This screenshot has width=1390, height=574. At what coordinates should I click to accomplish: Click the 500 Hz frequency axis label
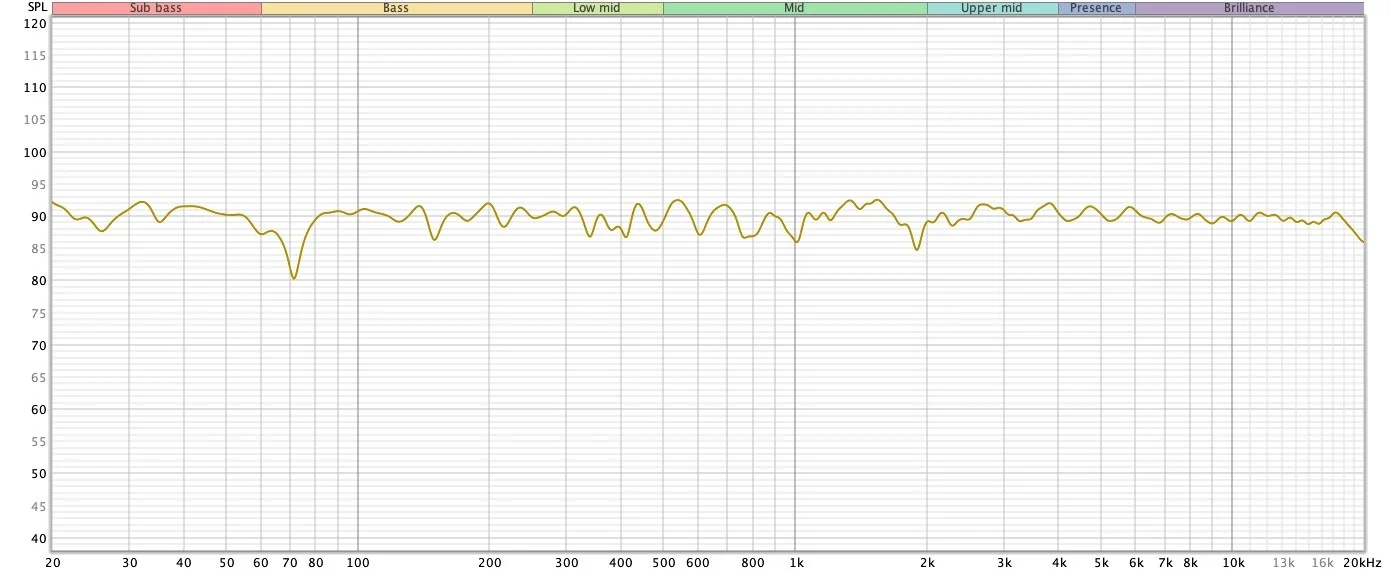click(663, 563)
